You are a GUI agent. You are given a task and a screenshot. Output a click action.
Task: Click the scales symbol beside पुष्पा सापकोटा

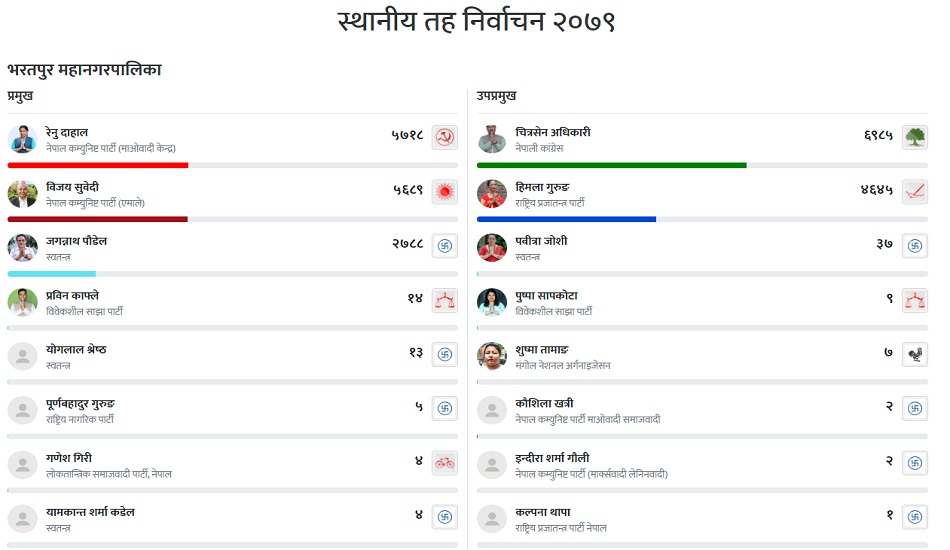[x=914, y=300]
